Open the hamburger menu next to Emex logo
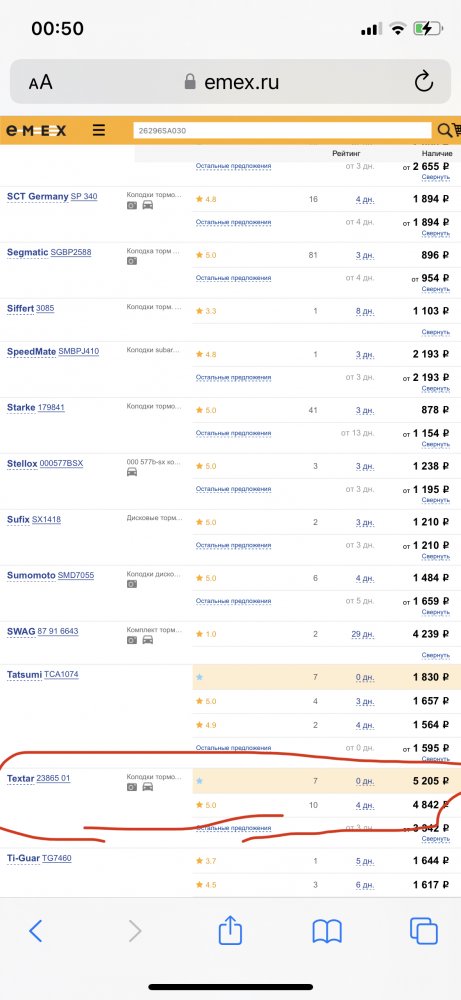The height and width of the screenshot is (1000, 461). (x=99, y=130)
